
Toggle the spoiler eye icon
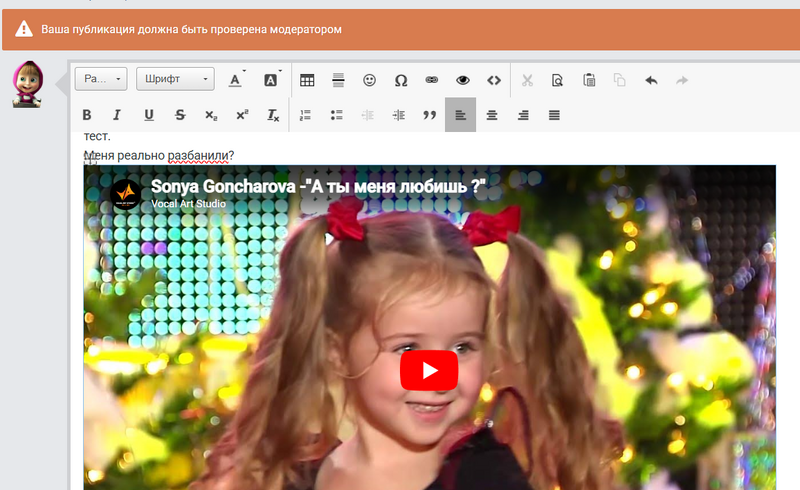coord(462,80)
